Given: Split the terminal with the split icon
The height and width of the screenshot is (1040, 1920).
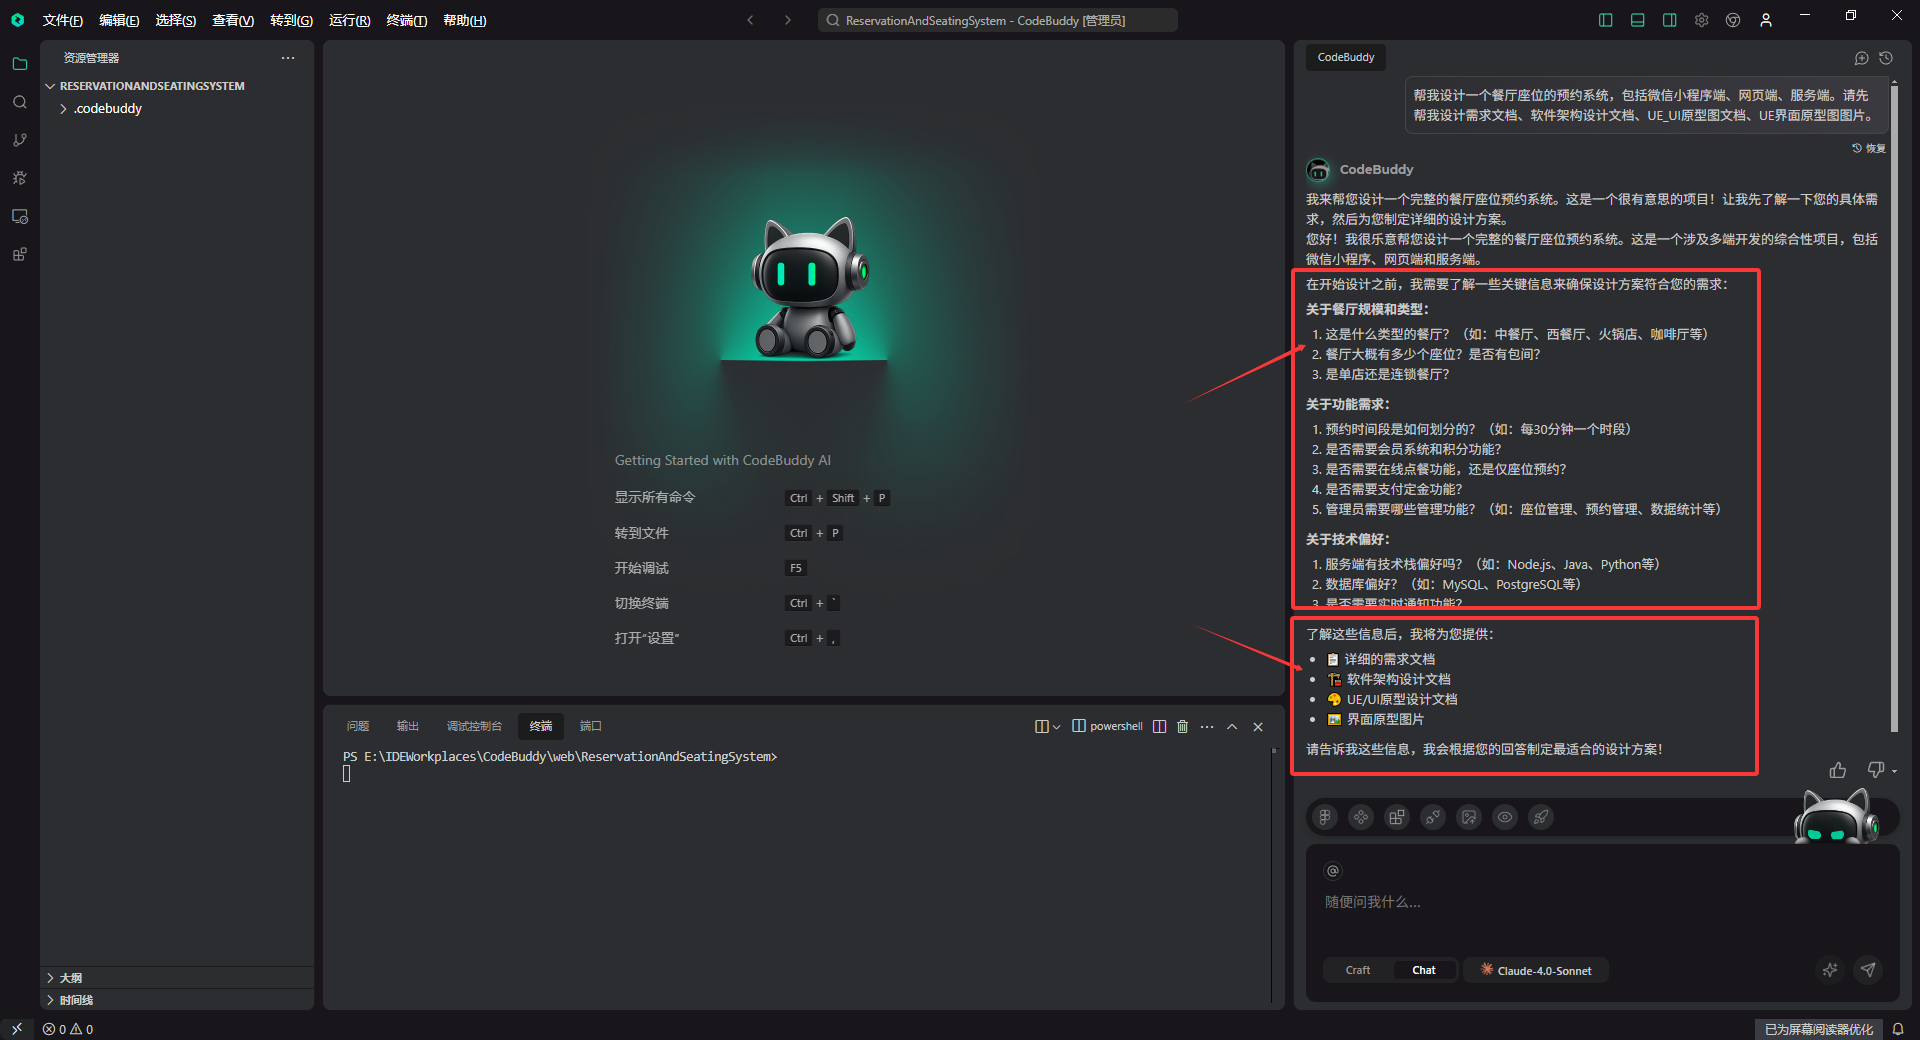Looking at the screenshot, I should 1159,726.
